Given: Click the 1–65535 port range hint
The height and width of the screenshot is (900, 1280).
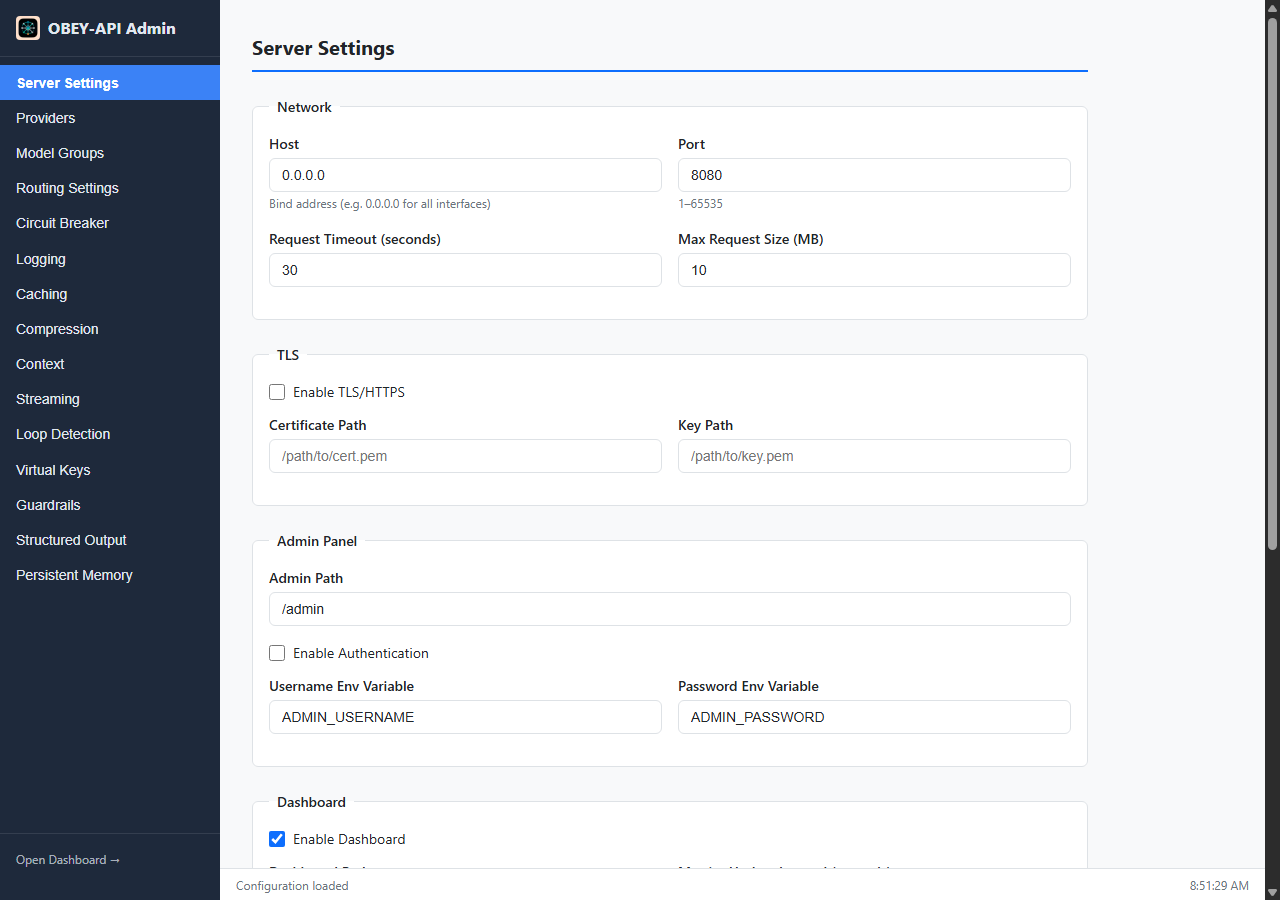Looking at the screenshot, I should coord(700,204).
